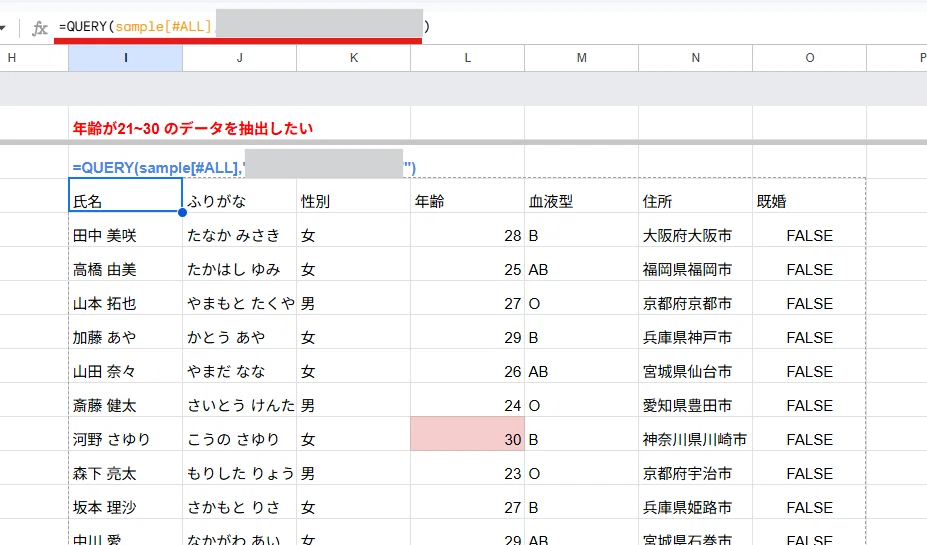
Task: Click inside the formula bar QUERY text
Action: (x=135, y=27)
